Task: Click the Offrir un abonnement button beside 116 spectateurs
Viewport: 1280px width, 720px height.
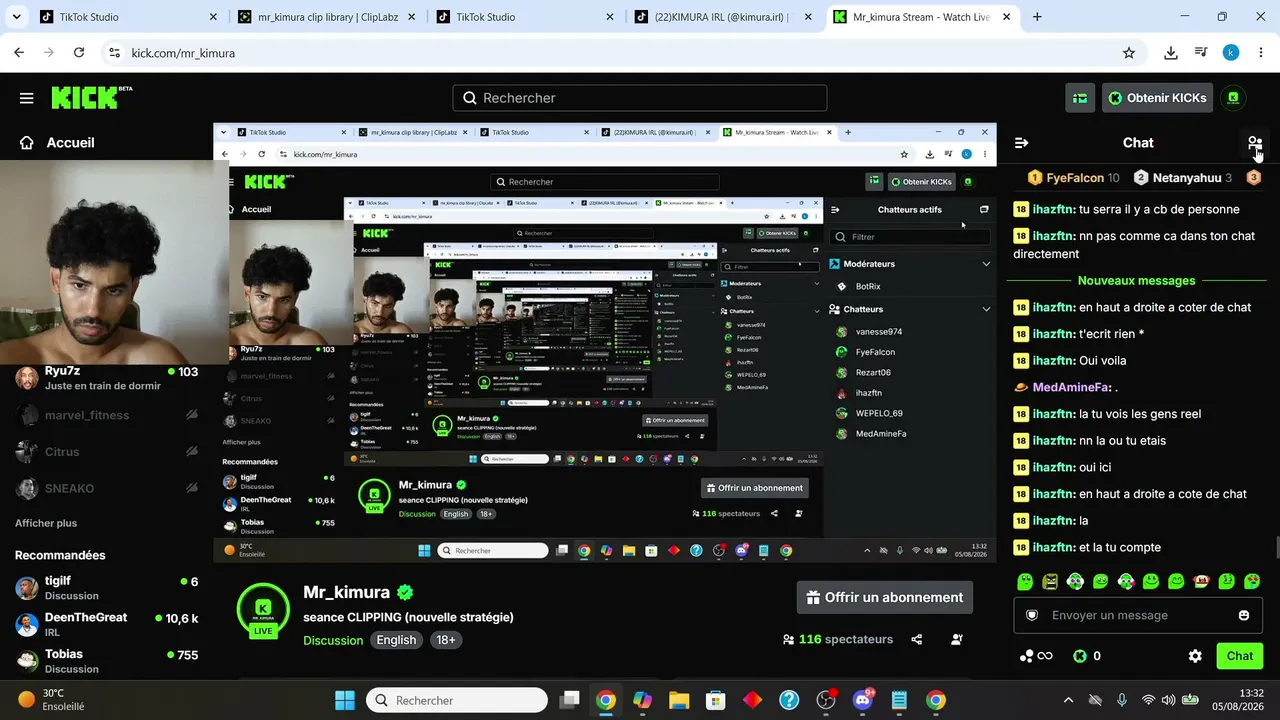Action: 885,598
